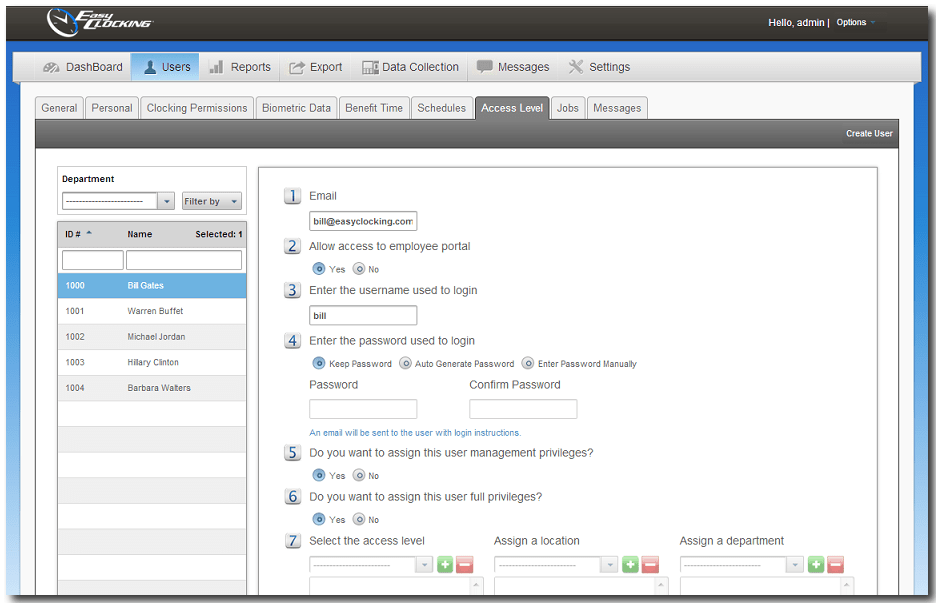Select Warren Buffet from the user list
This screenshot has width=936, height=603.
151,309
